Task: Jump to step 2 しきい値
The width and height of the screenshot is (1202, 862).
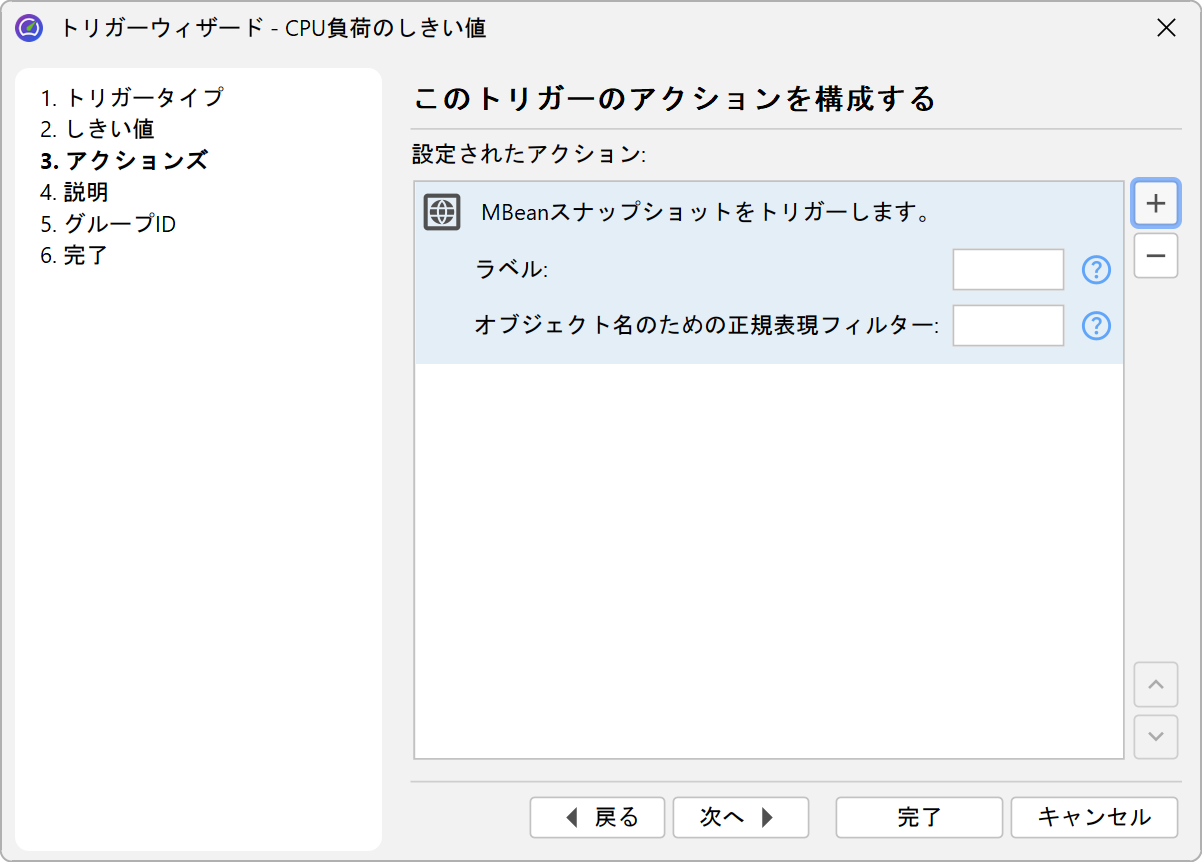Action: [x=97, y=129]
